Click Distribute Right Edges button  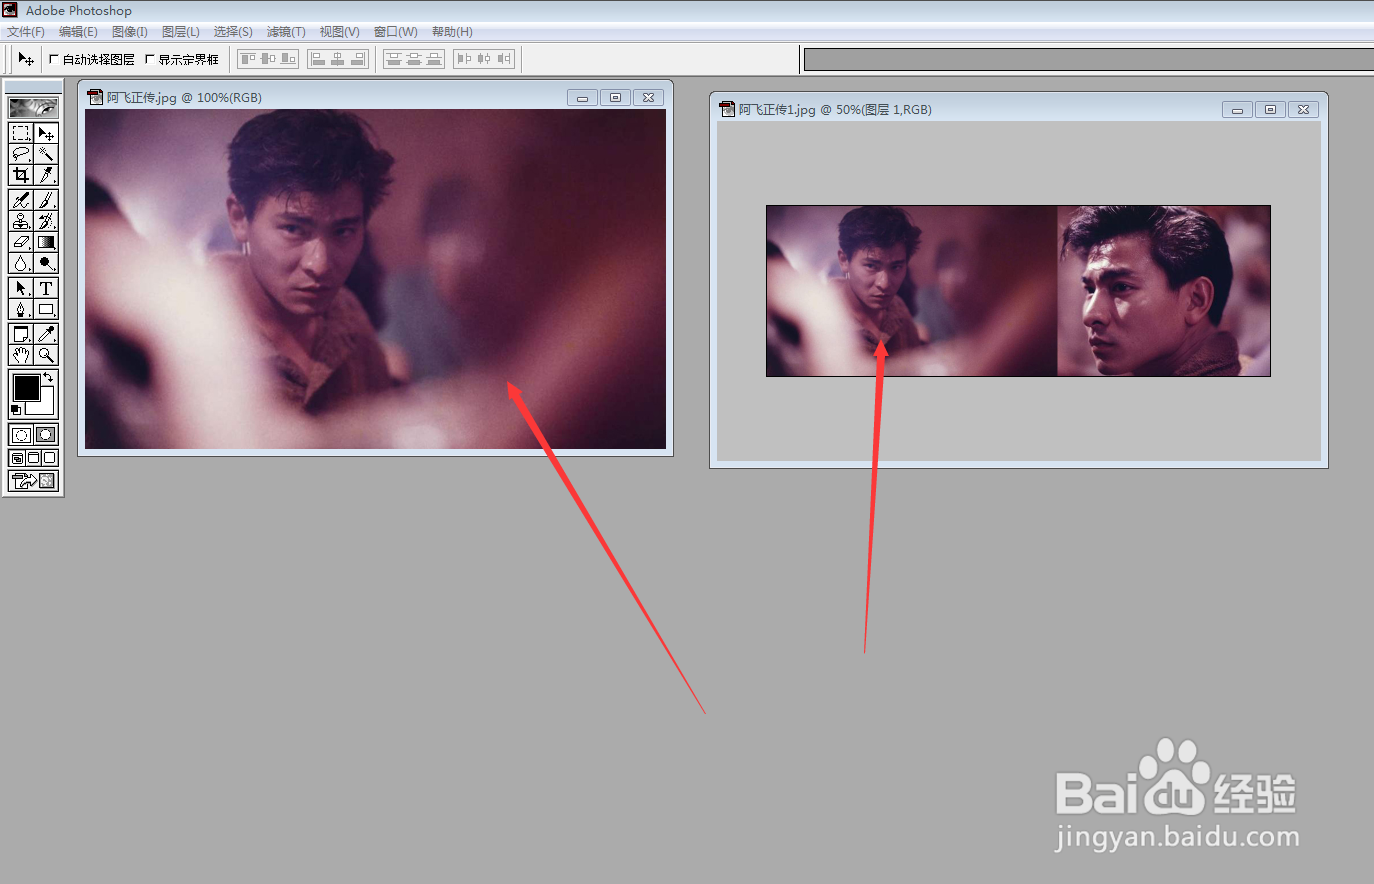(504, 59)
